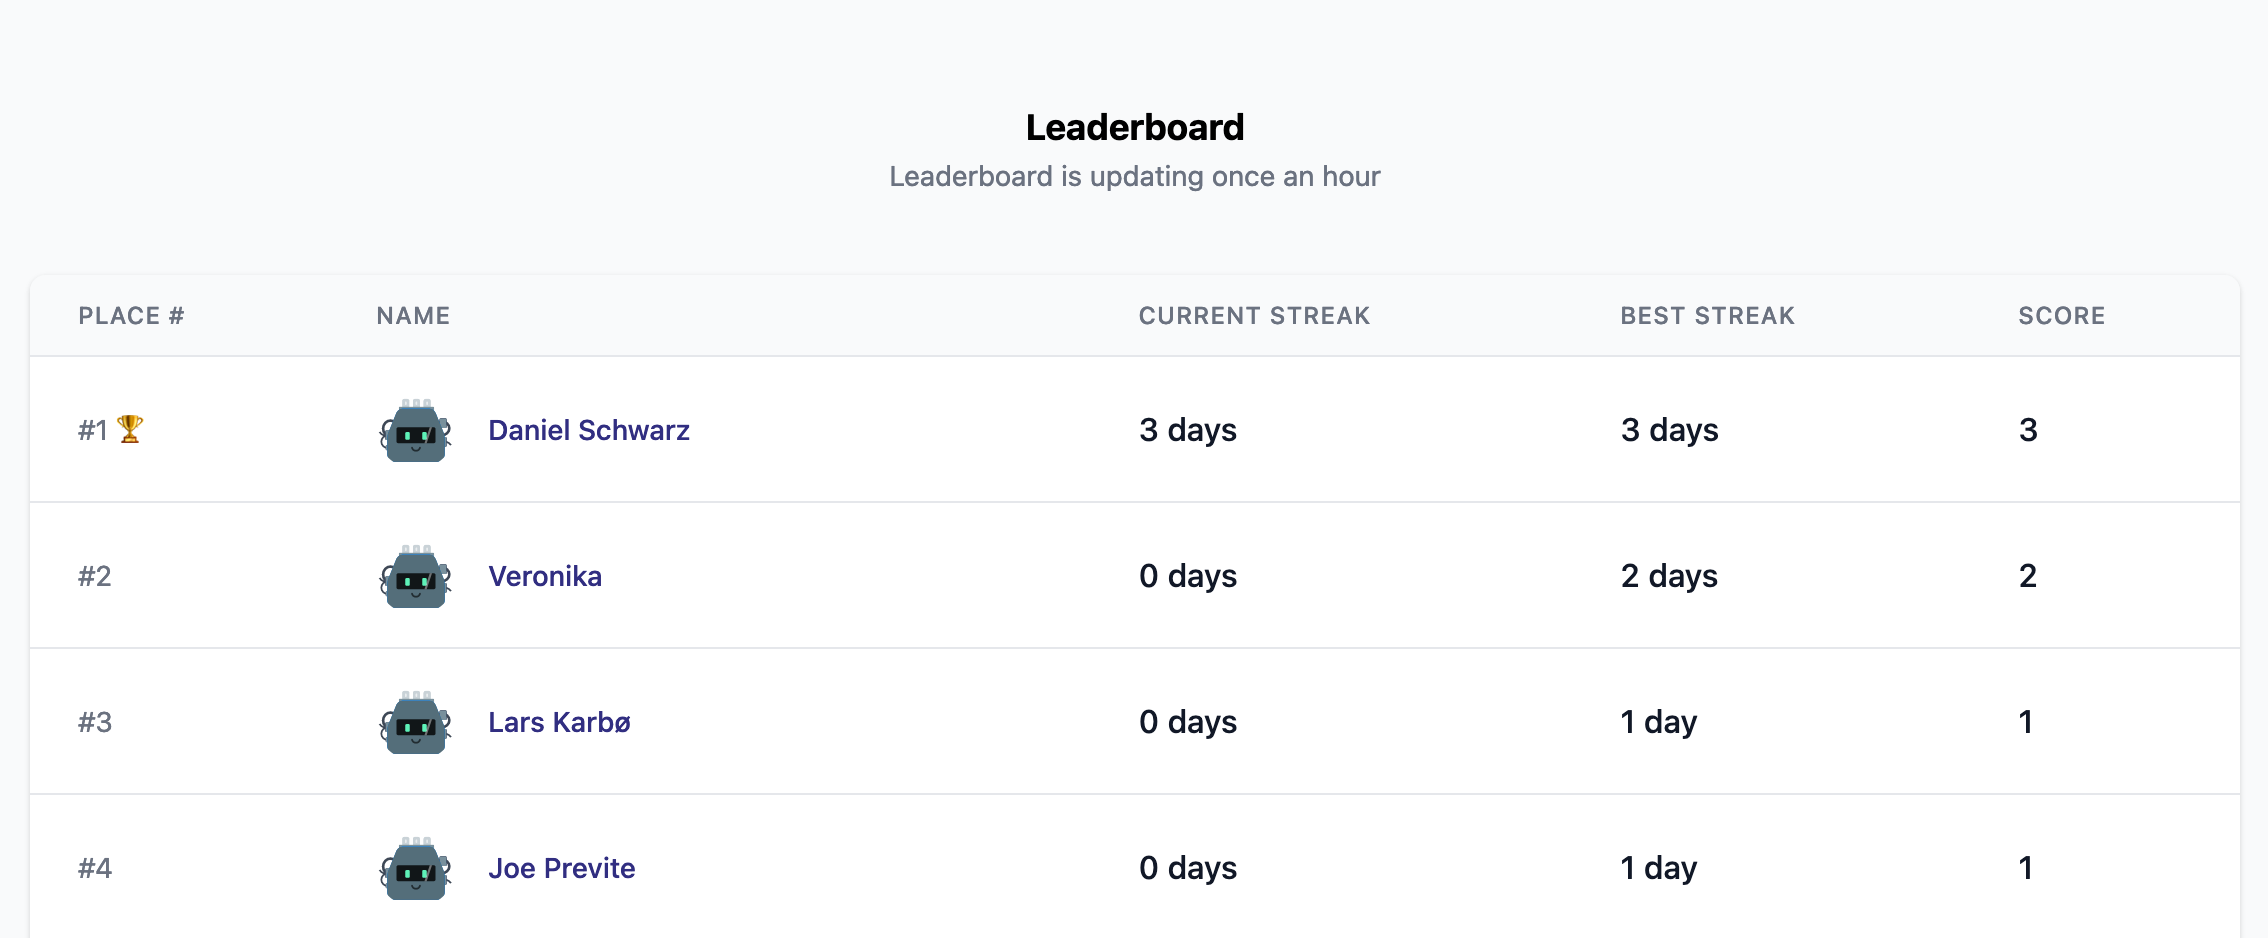Click the BEST STREAK column header
The image size is (2268, 938).
[x=1707, y=316]
